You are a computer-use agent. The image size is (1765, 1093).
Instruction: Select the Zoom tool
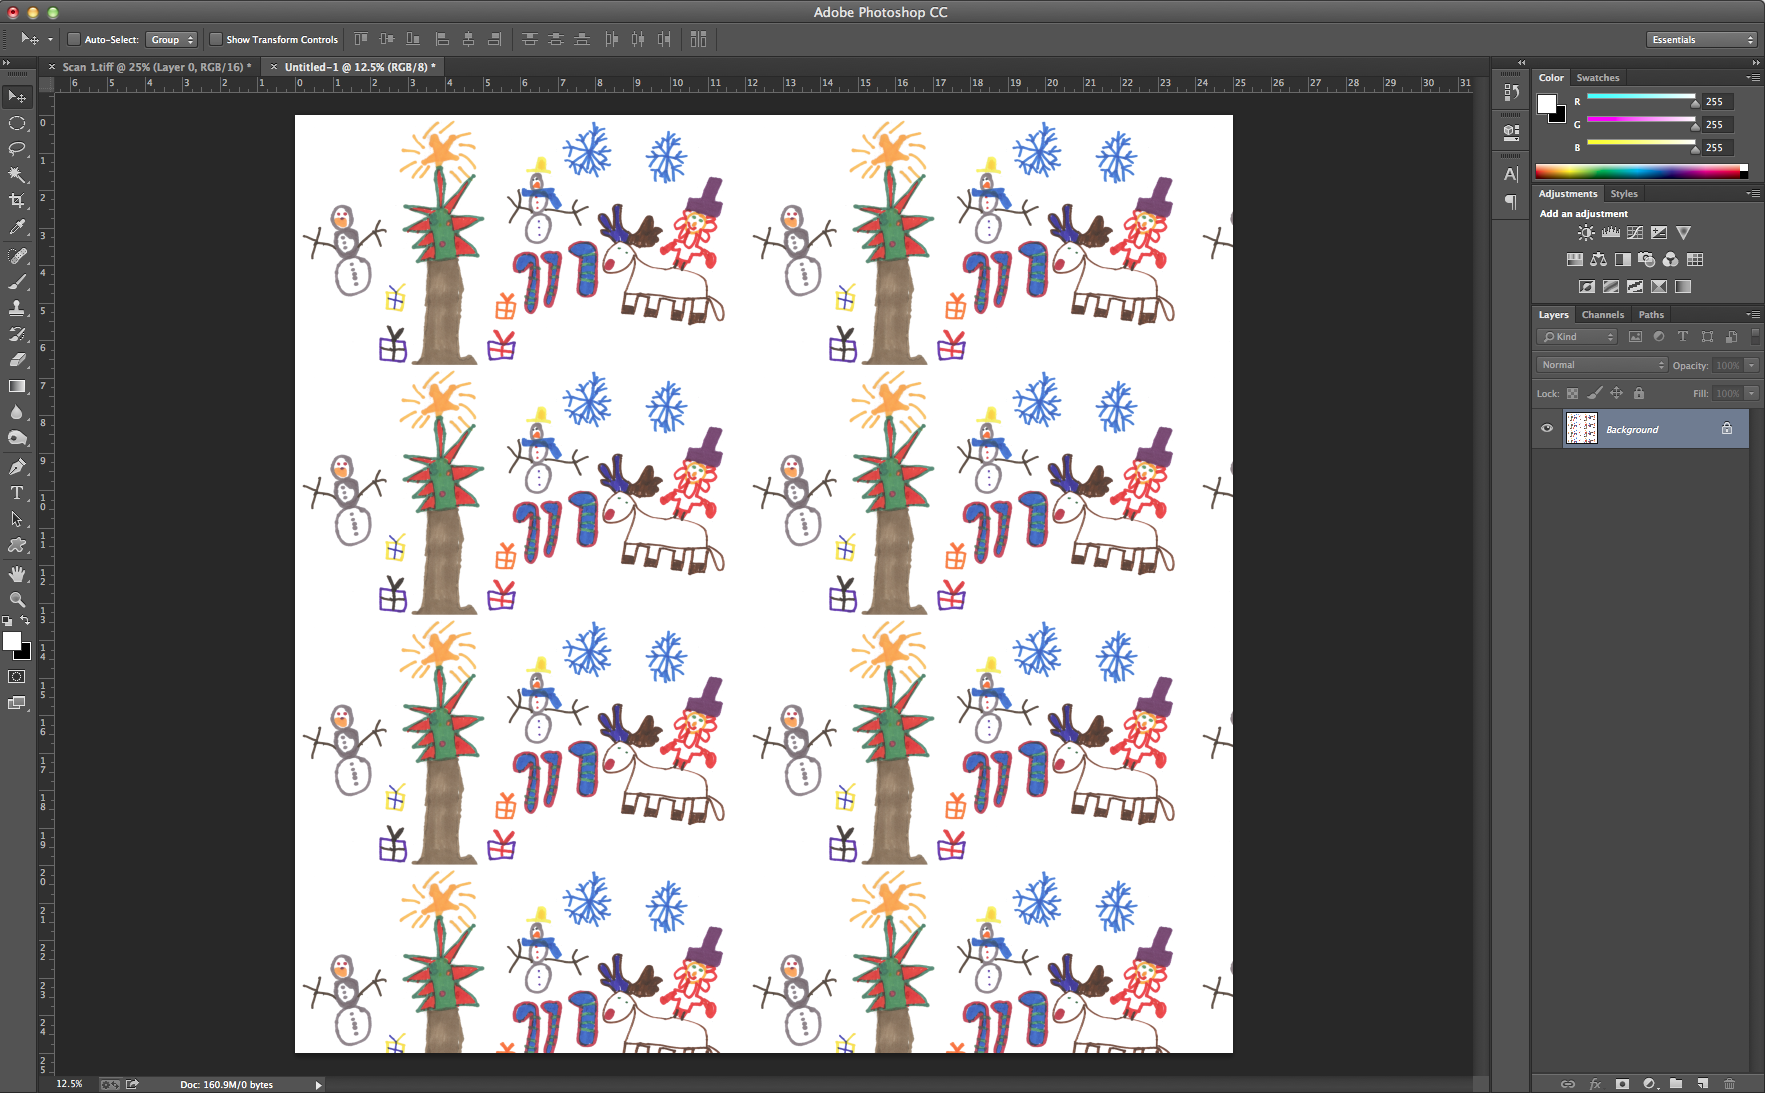17,600
